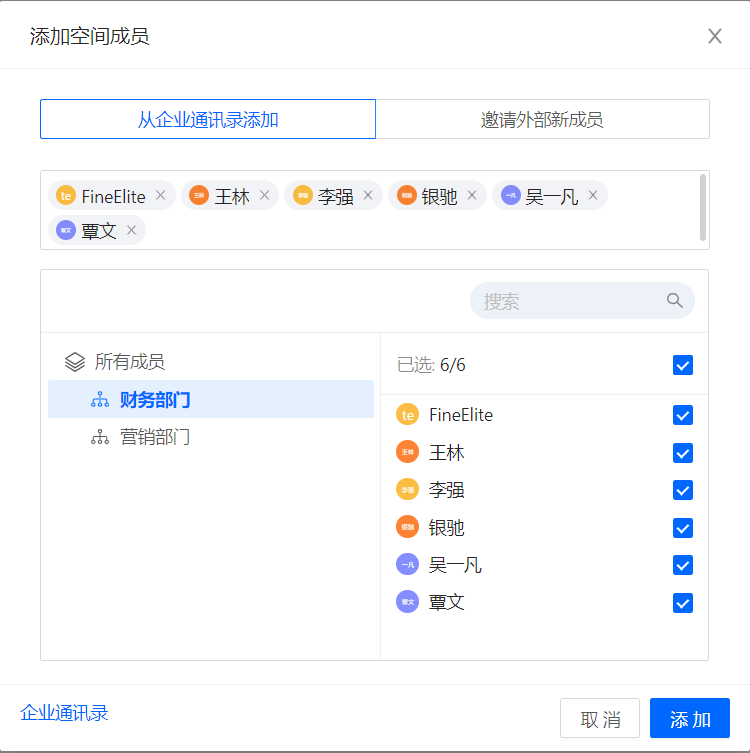Image resolution: width=750 pixels, height=753 pixels.
Task: Select the 营销部门 department node
Action: pyautogui.click(x=155, y=437)
